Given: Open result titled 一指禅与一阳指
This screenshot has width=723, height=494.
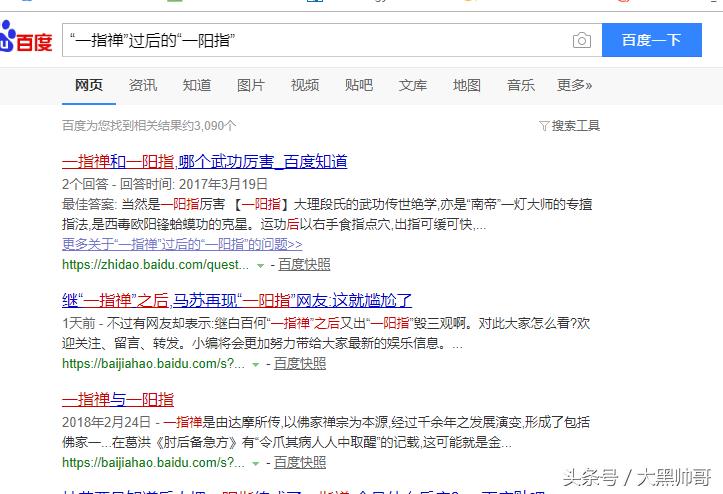Looking at the screenshot, I should click(x=118, y=399).
